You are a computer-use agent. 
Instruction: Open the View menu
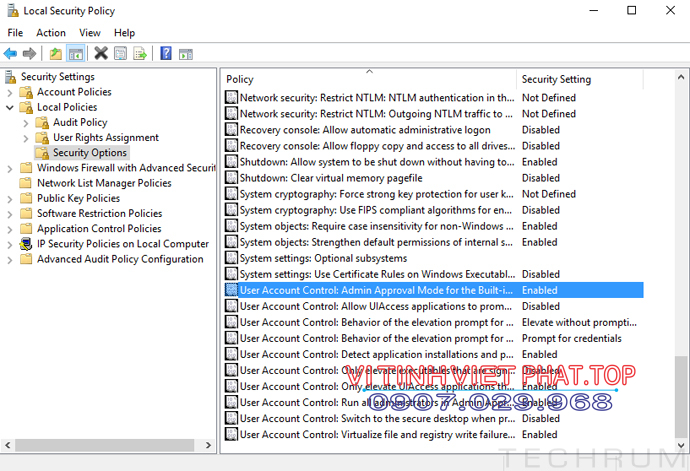coord(90,33)
